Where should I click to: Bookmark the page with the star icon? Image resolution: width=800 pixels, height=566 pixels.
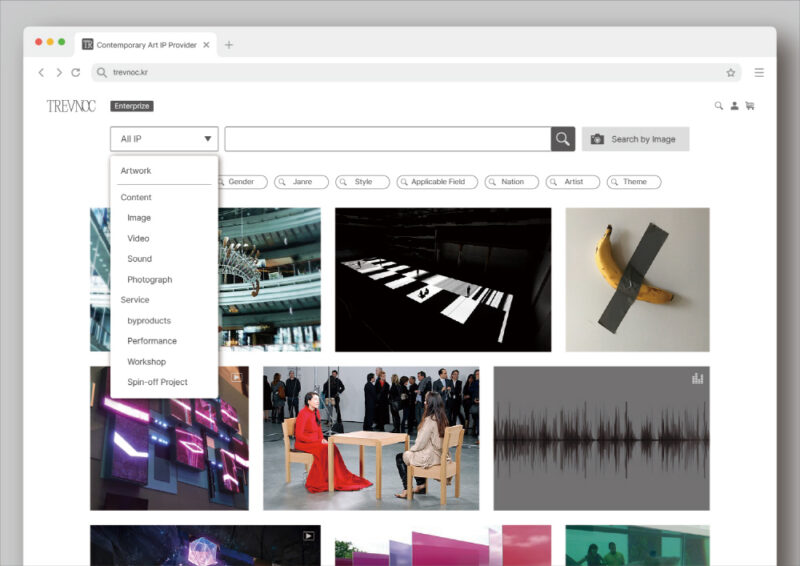pos(731,72)
